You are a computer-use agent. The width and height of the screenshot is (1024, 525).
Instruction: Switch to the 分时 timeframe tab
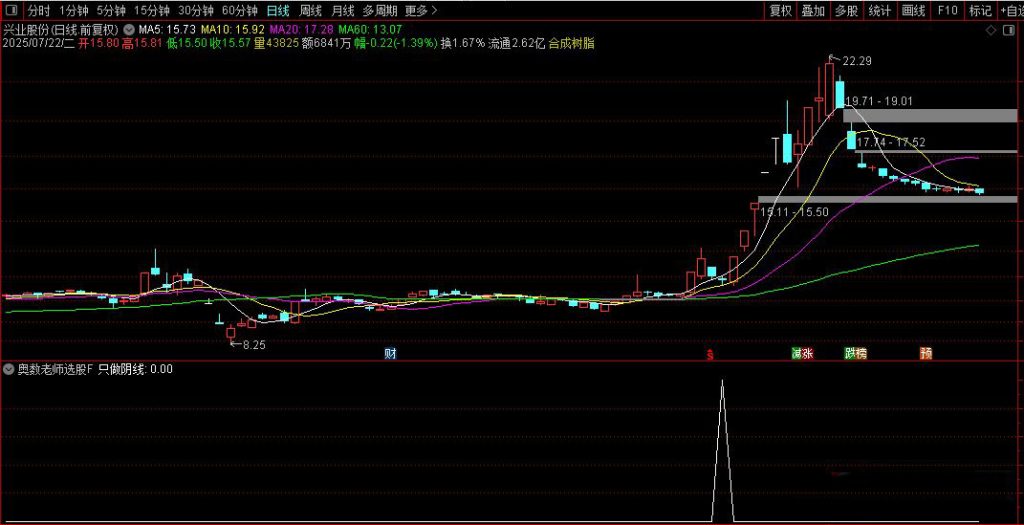38,11
